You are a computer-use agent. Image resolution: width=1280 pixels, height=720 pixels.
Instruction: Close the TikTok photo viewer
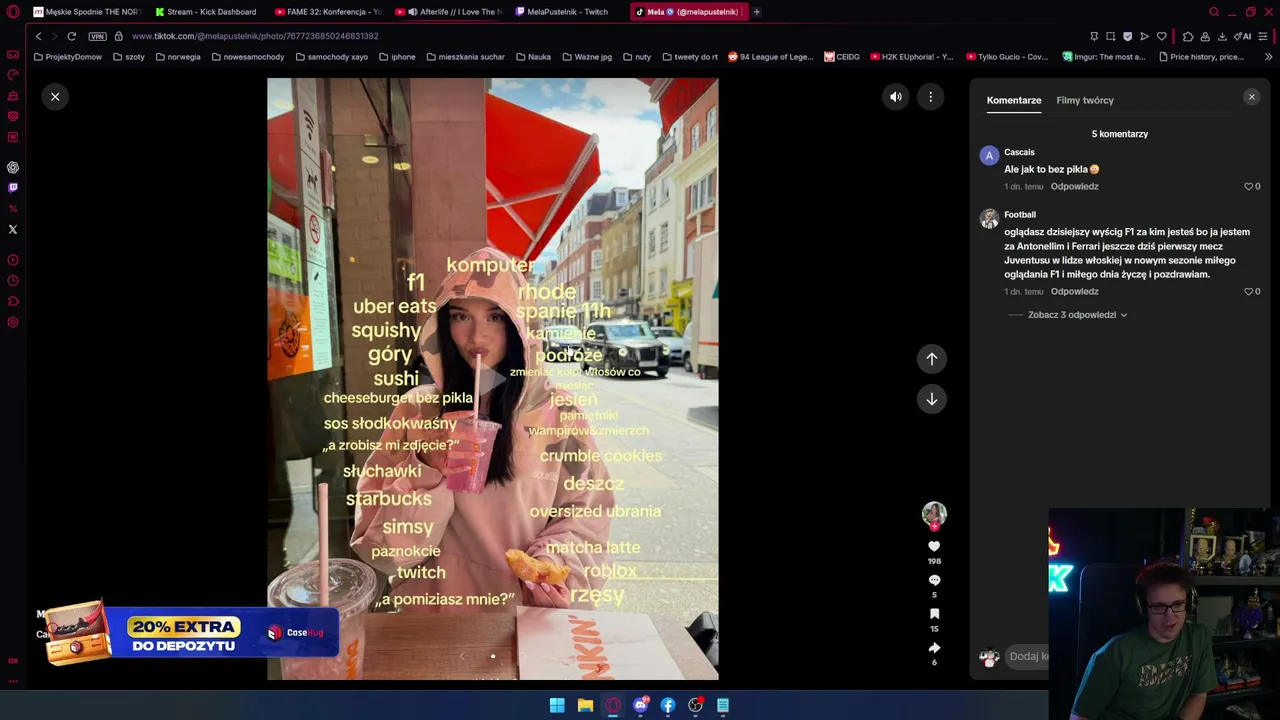click(55, 97)
